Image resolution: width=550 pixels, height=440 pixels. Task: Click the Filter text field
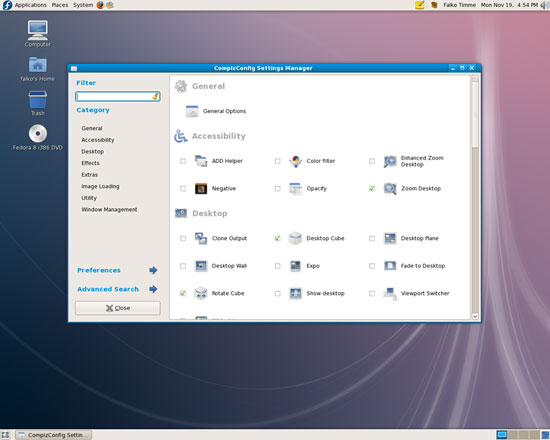[118, 96]
